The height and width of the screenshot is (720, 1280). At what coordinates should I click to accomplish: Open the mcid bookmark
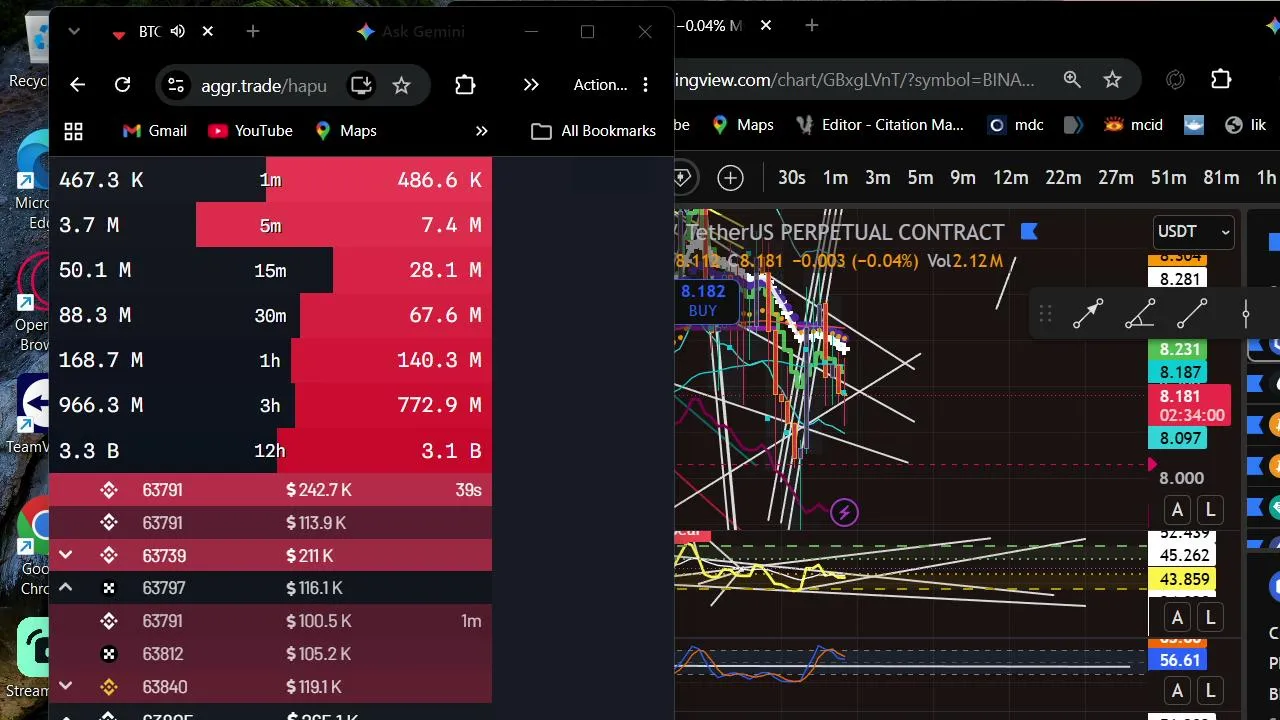(x=1133, y=125)
